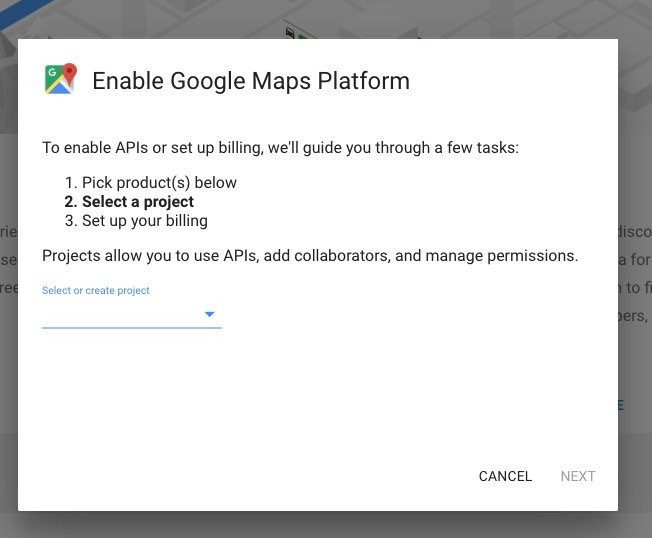
Task: Click step 3 Set up your billing
Action: coord(136,221)
